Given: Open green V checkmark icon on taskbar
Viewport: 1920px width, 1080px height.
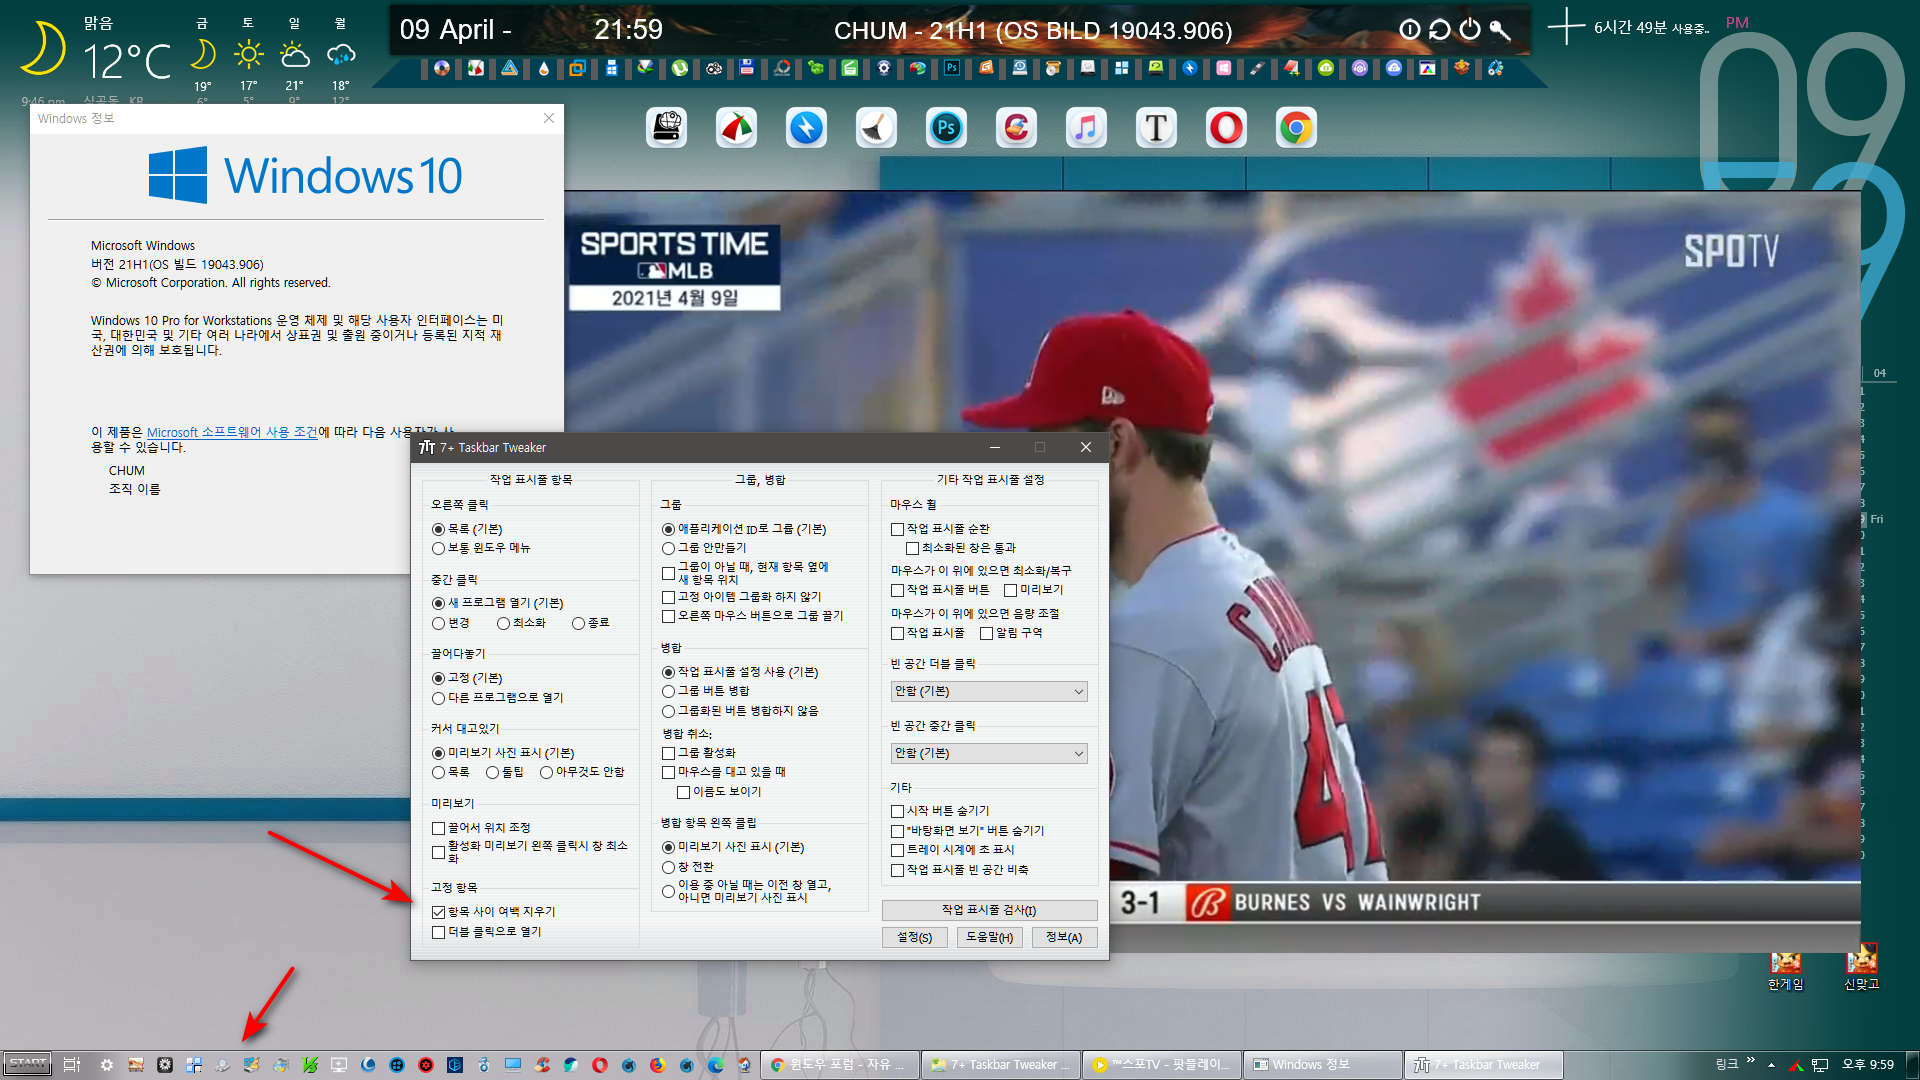Looking at the screenshot, I should [x=310, y=1065].
